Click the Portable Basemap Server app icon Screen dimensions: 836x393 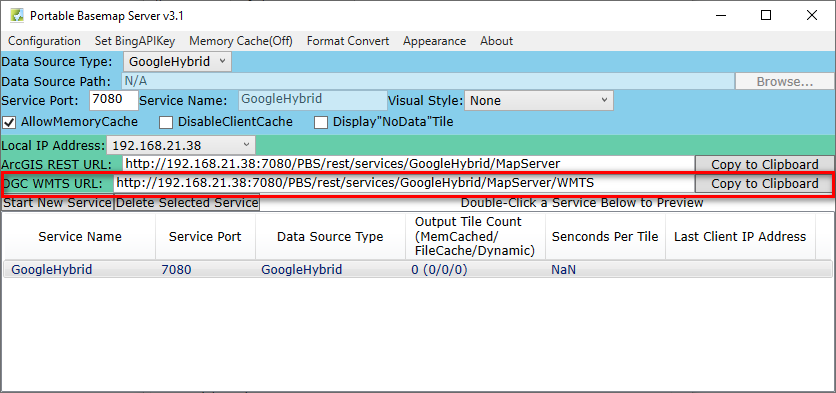(x=17, y=15)
